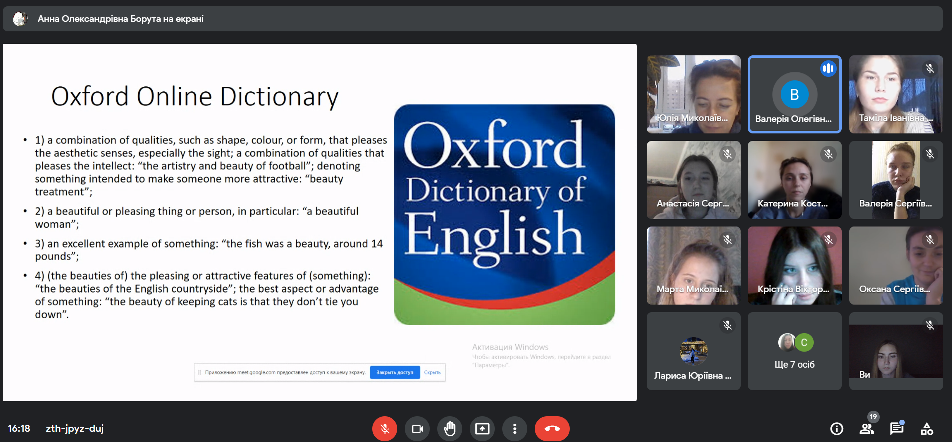Screen dimensions: 952x442
Task: Click the presenter avatar in top bar
Action: pyautogui.click(x=20, y=18)
